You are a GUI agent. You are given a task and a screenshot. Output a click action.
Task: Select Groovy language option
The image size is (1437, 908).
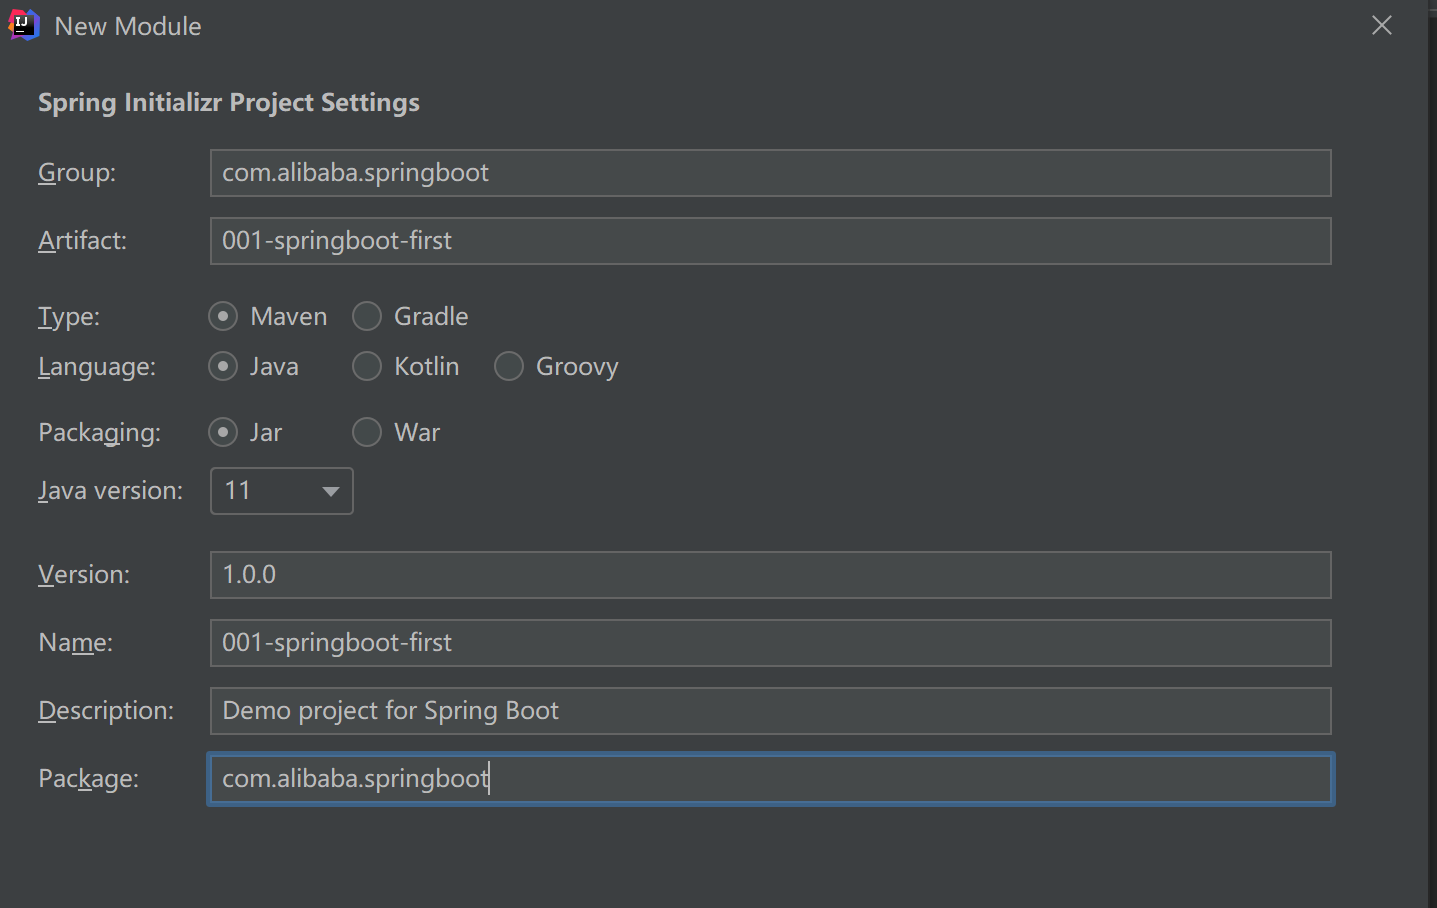tap(509, 367)
